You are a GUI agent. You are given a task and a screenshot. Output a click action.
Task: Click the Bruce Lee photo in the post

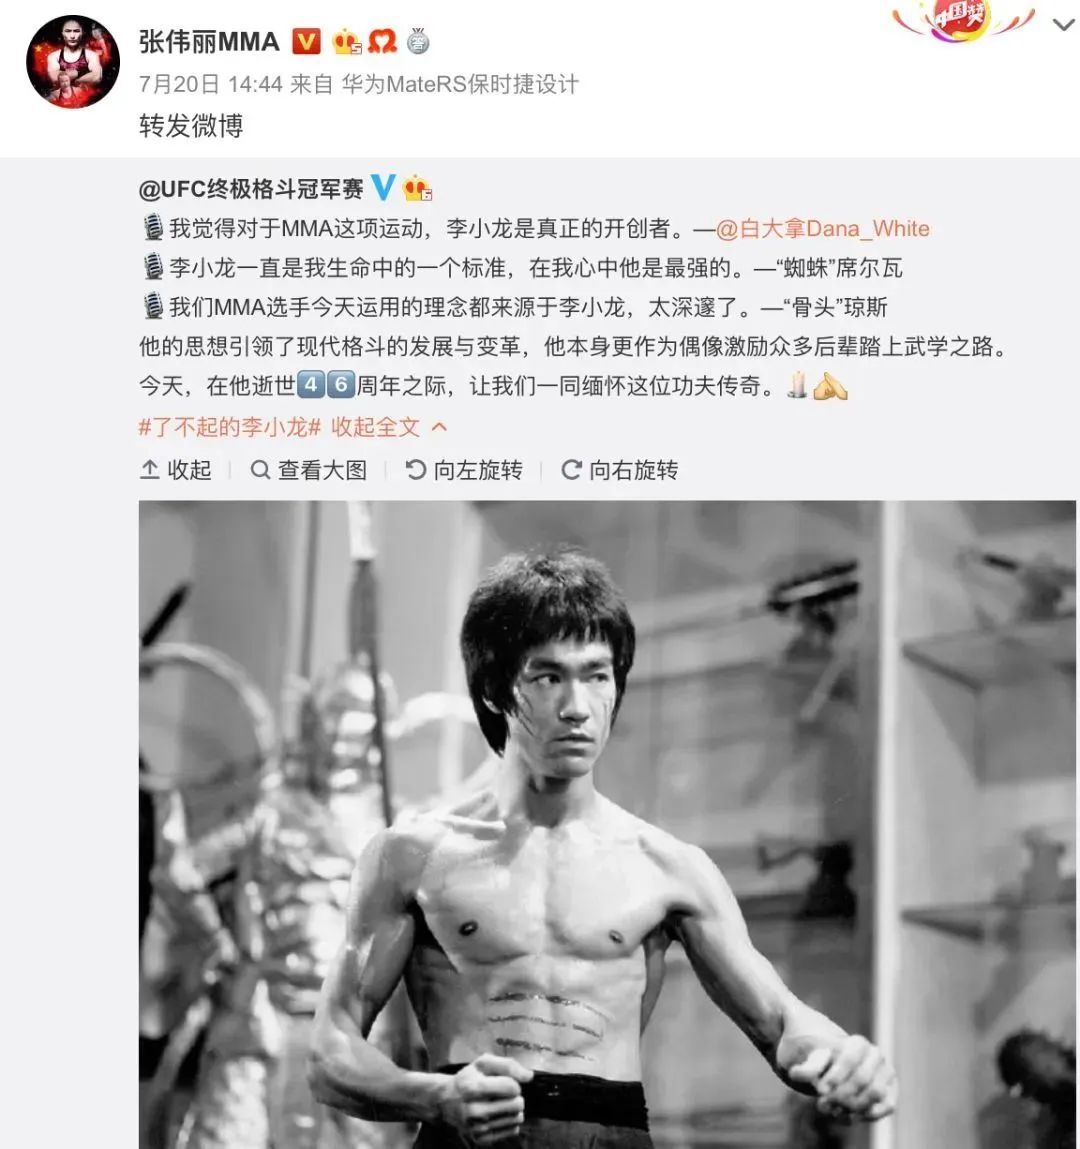coord(607,824)
